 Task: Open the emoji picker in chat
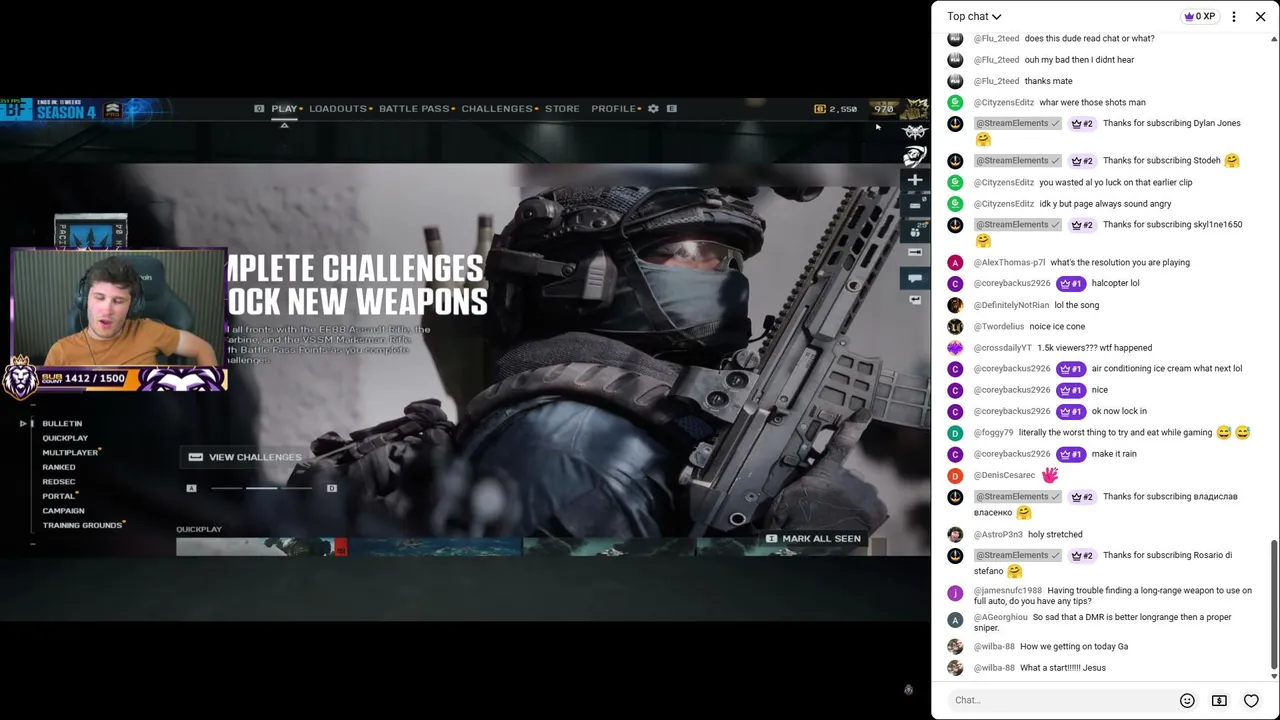1187,700
